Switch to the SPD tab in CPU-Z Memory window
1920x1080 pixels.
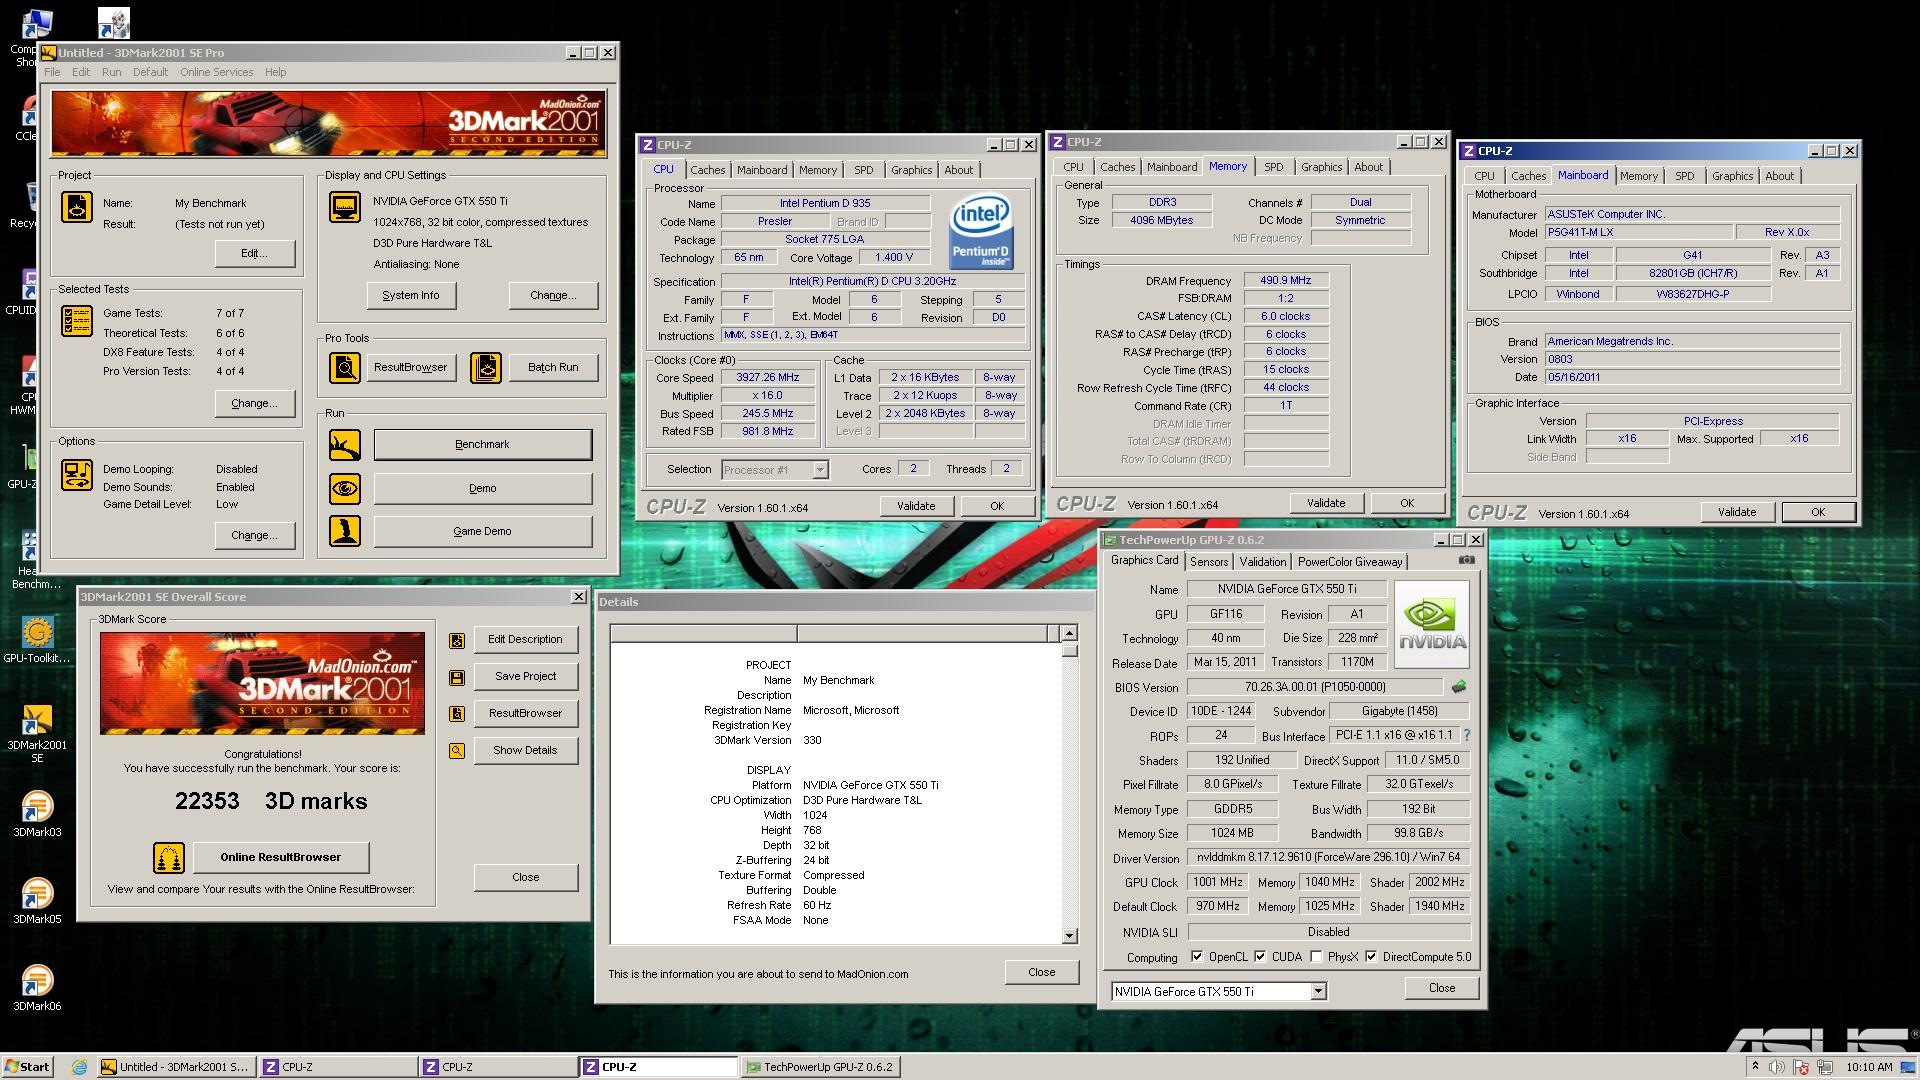(x=1273, y=167)
